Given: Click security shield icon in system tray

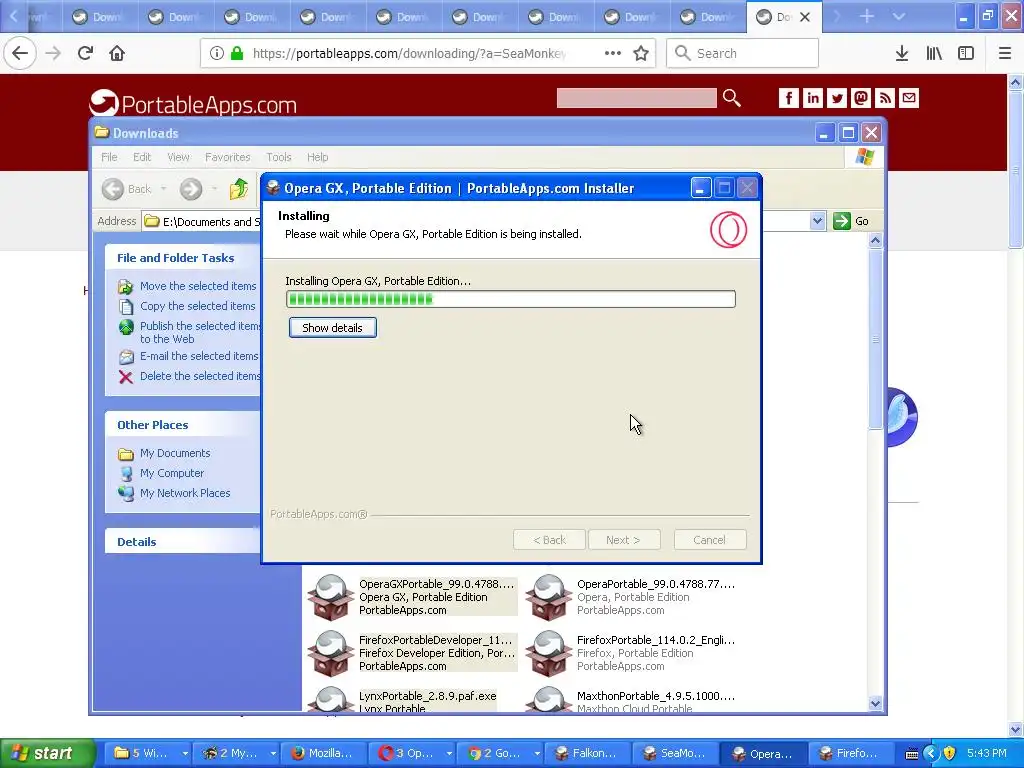Looking at the screenshot, I should (x=949, y=753).
